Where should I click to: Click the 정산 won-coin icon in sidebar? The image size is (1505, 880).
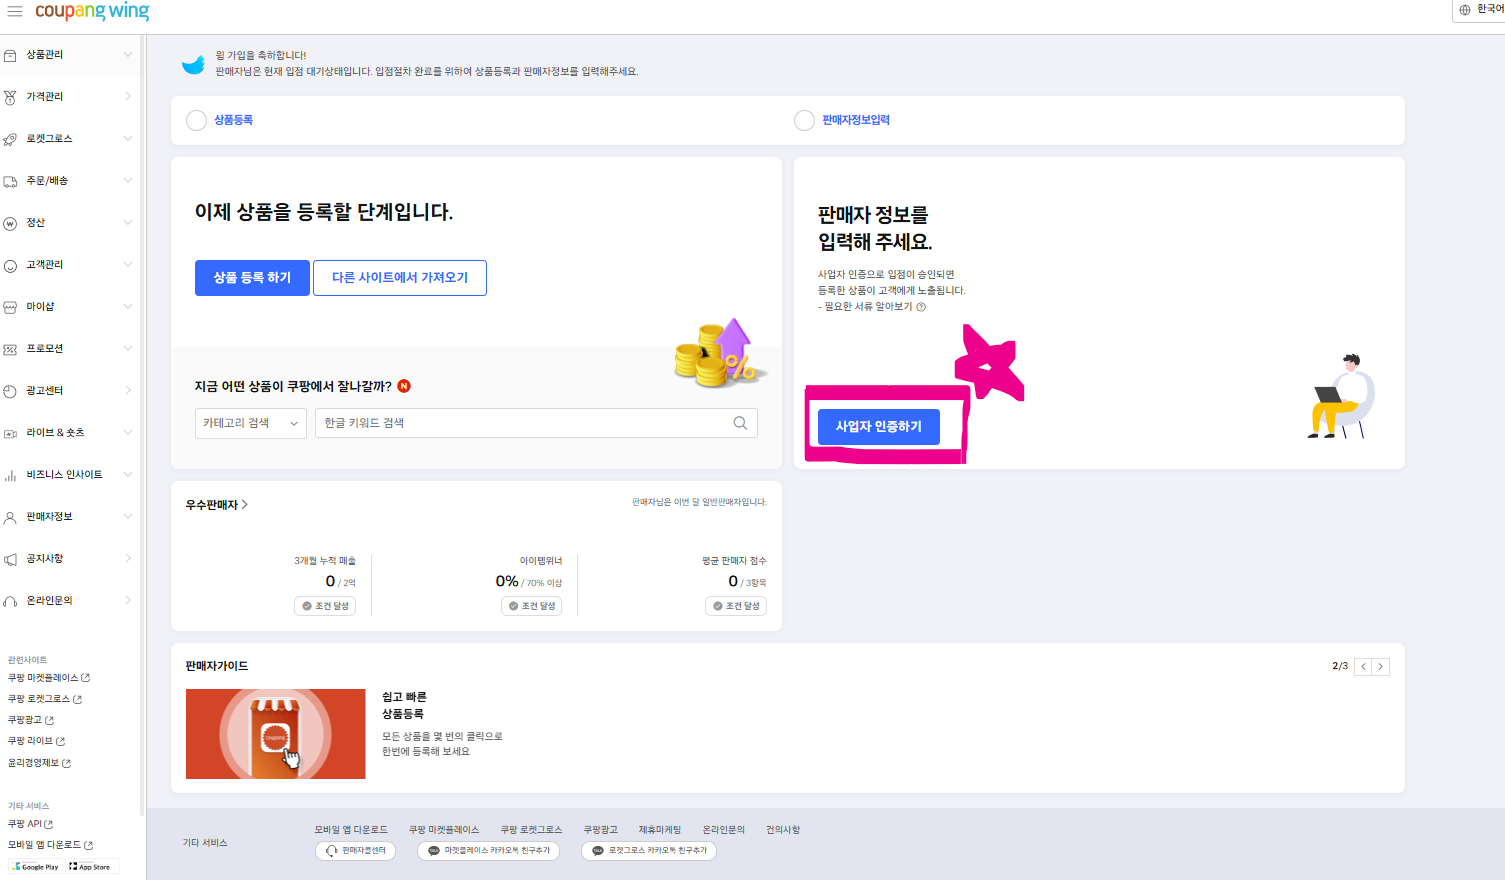[10, 223]
